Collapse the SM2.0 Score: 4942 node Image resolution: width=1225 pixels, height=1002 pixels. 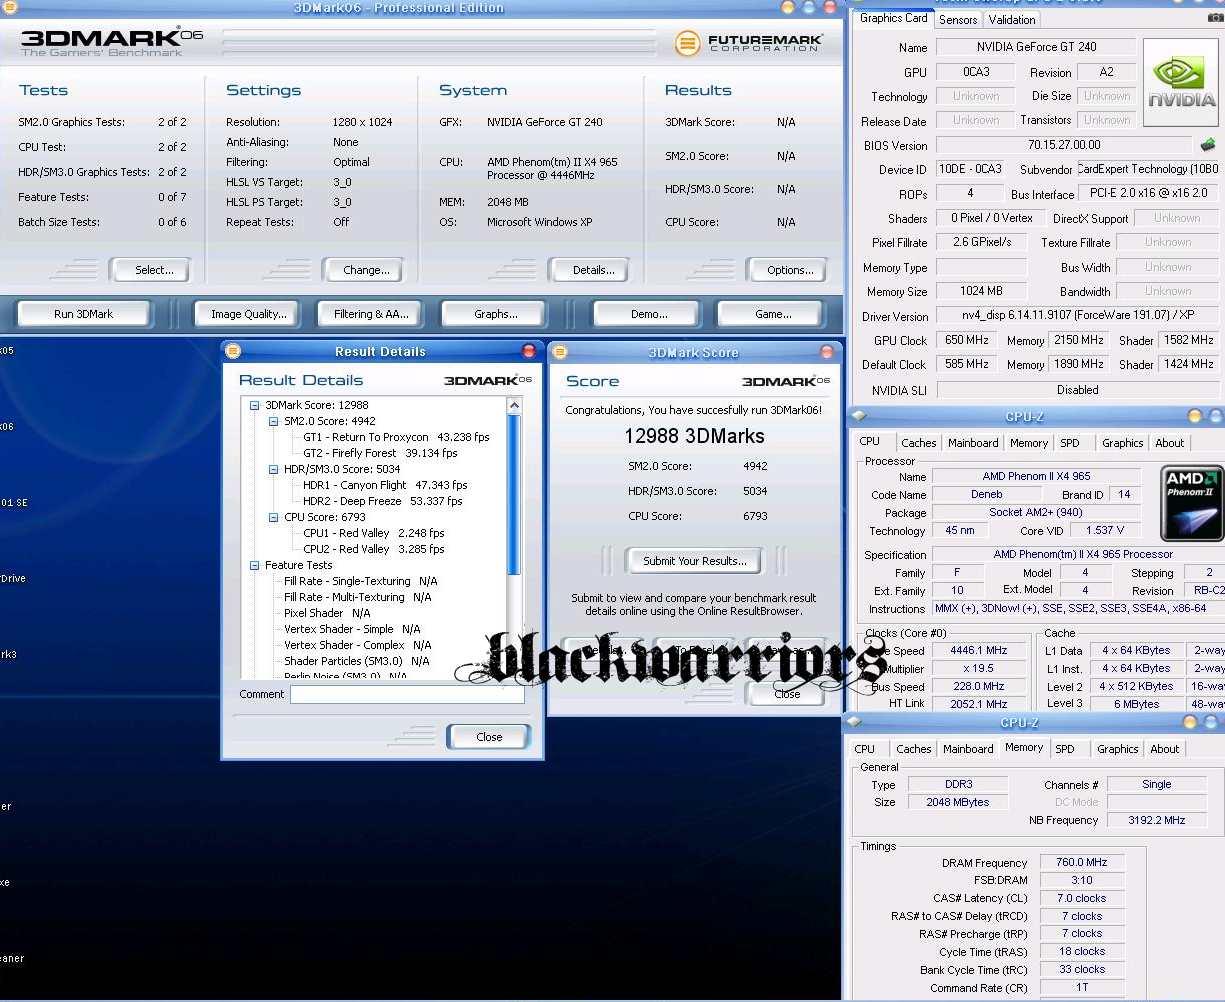274,421
